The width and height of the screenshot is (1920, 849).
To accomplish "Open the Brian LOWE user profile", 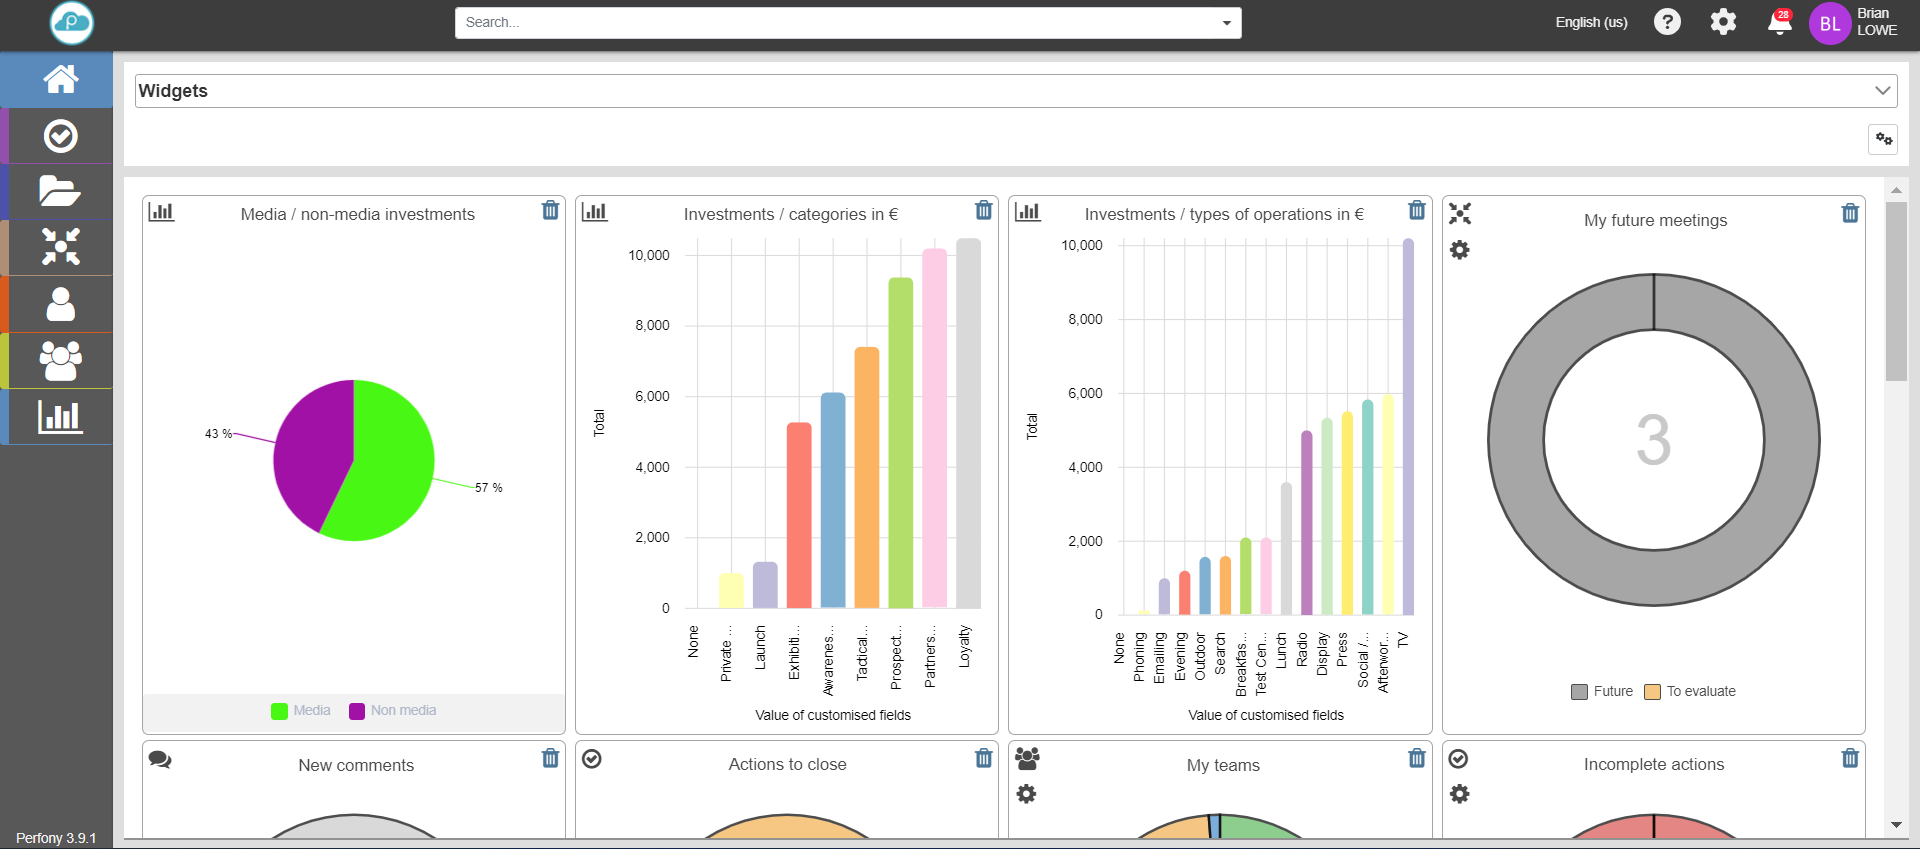I will pyautogui.click(x=1853, y=22).
